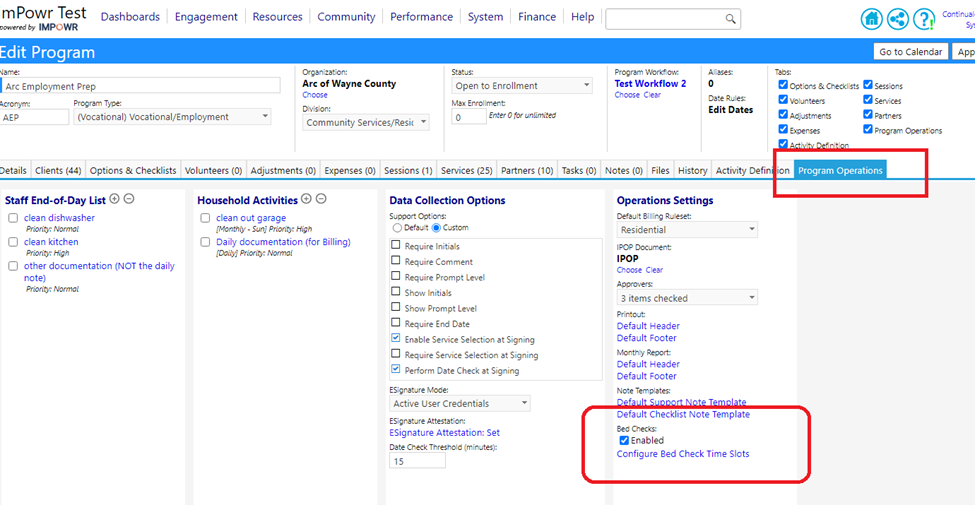Image resolution: width=975 pixels, height=505 pixels.
Task: Open Printout Default Header link
Action: [x=648, y=326]
